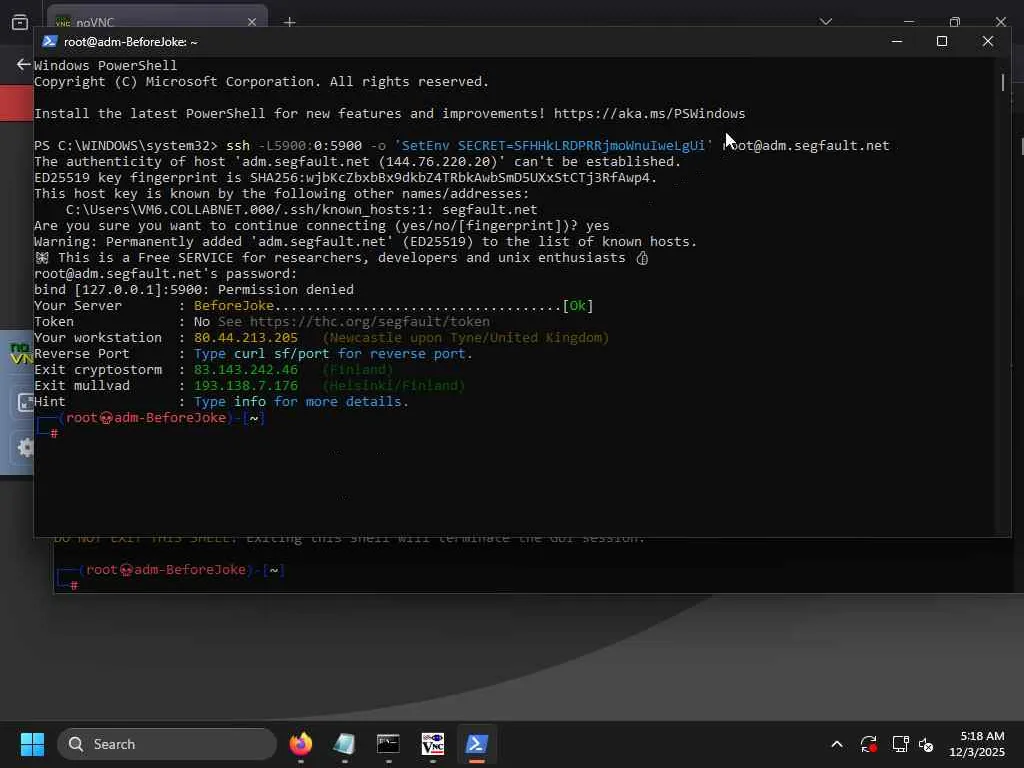This screenshot has width=1024, height=768.
Task: Open the Windows Start menu
Action: [32, 744]
